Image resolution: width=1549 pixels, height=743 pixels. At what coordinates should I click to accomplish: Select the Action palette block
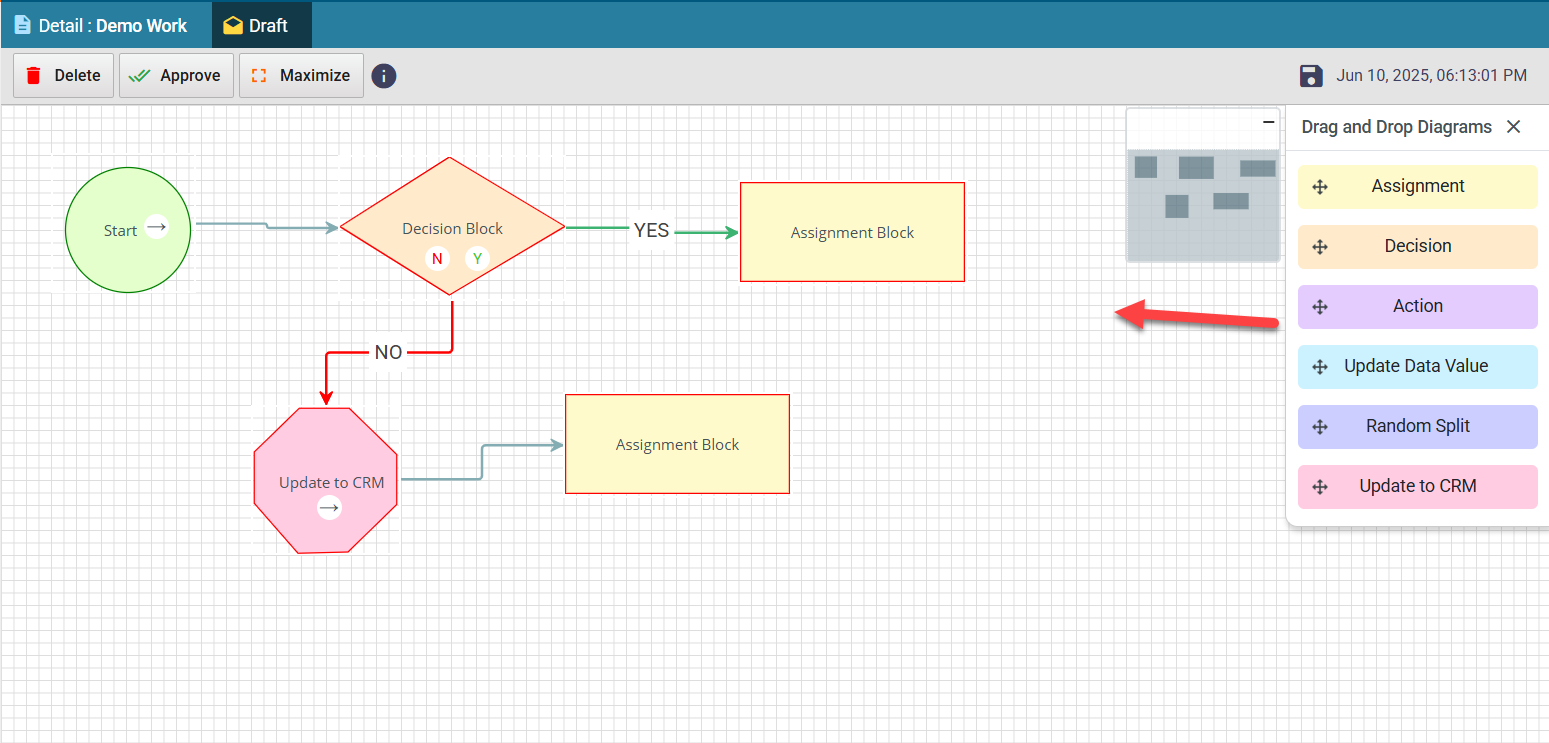tap(1417, 307)
